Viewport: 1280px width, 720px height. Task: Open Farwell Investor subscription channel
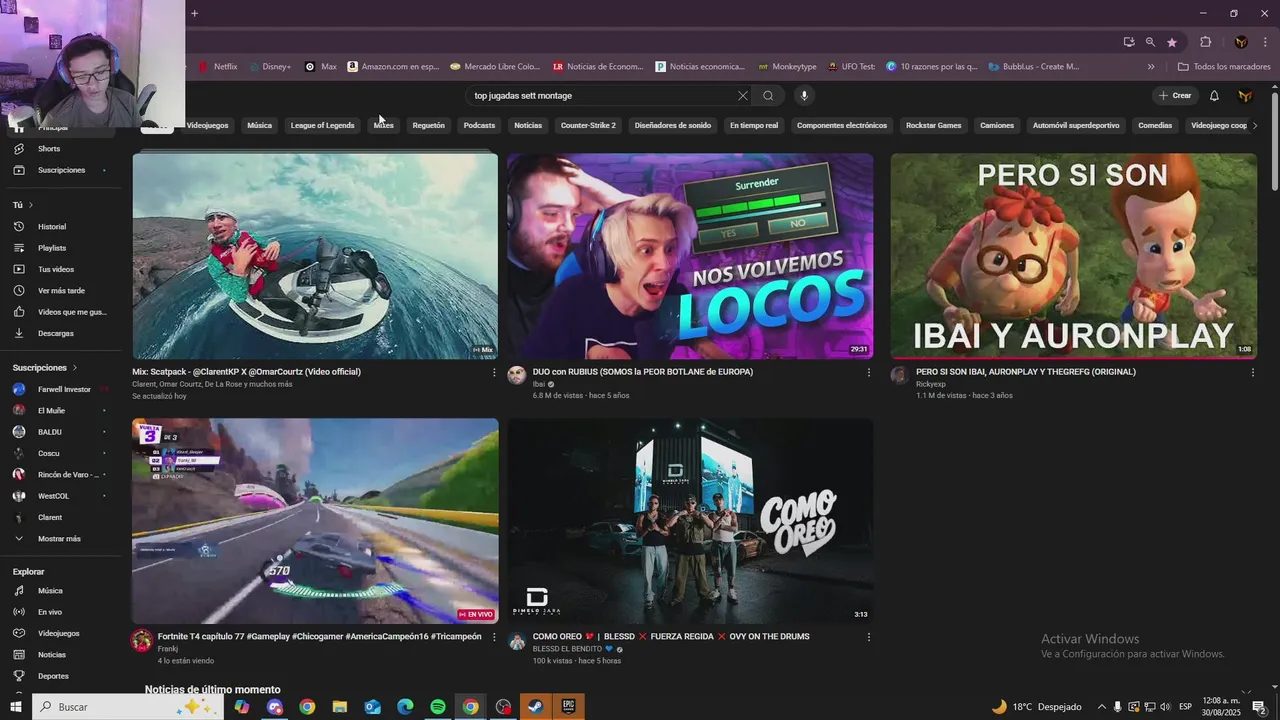64,389
